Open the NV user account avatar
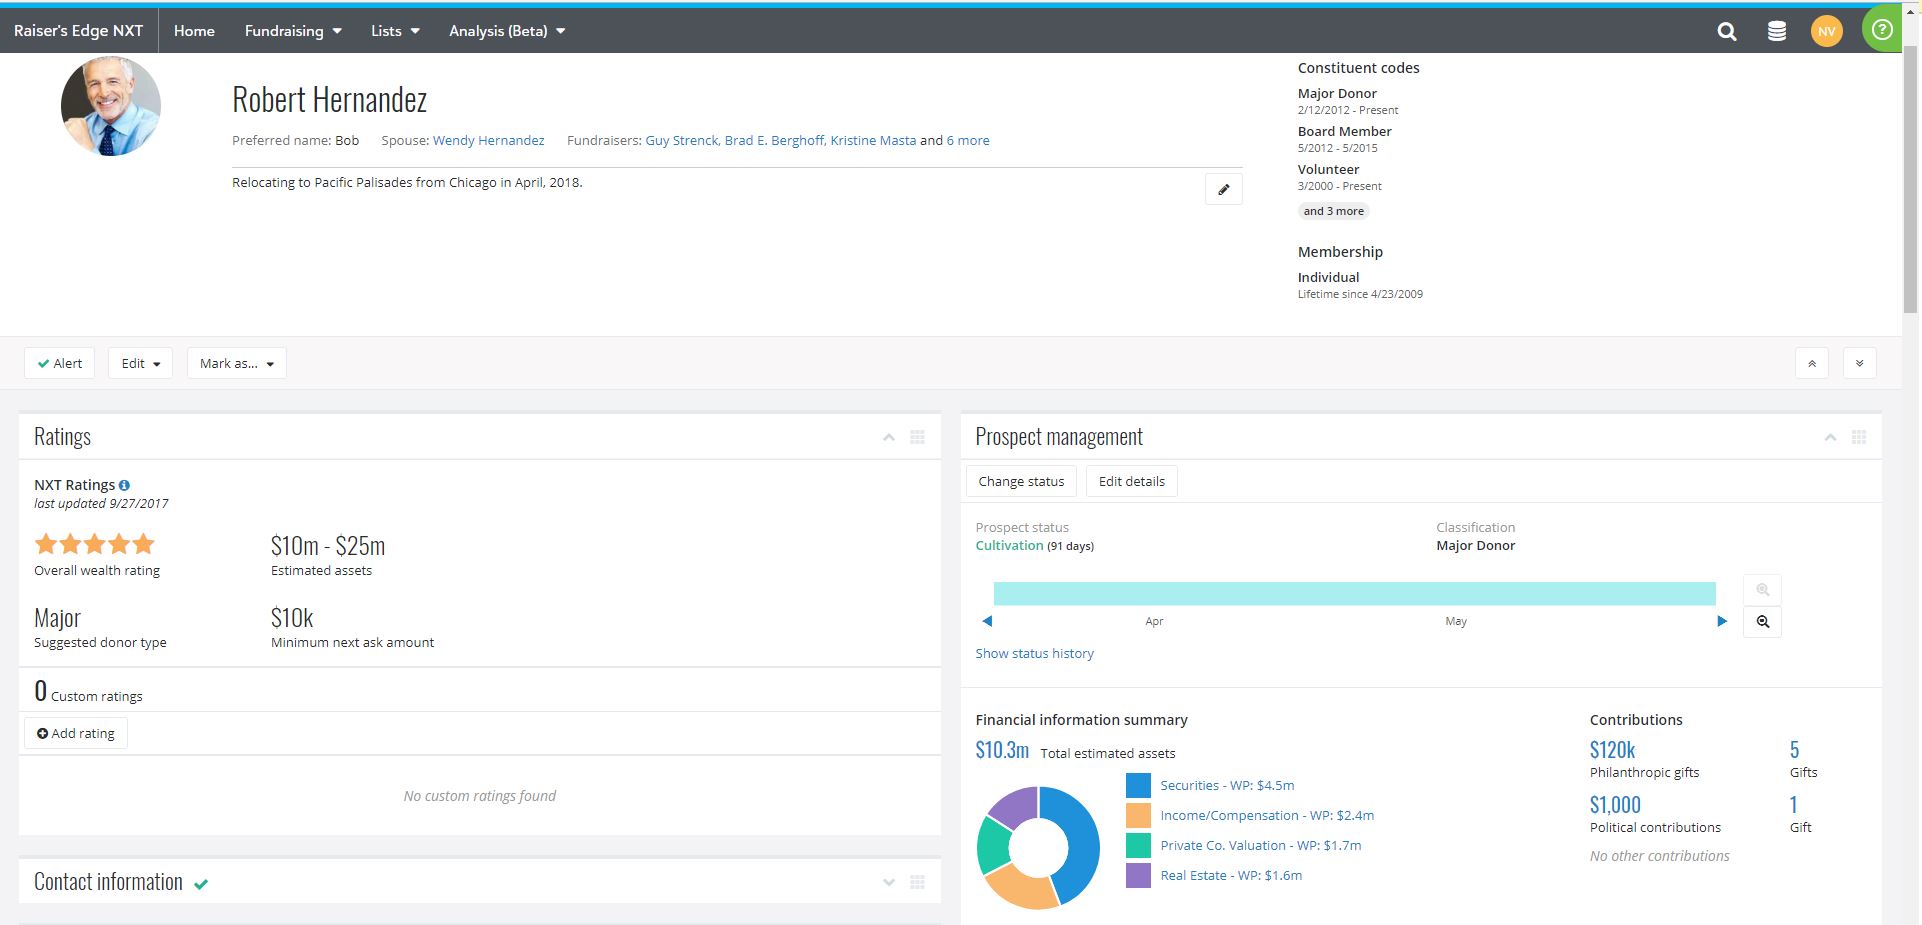 click(1827, 31)
